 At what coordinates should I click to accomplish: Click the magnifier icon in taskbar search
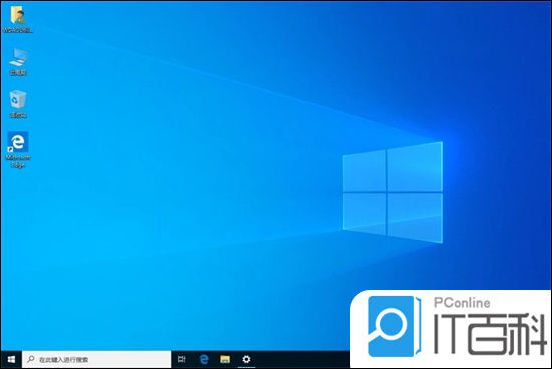[31, 359]
